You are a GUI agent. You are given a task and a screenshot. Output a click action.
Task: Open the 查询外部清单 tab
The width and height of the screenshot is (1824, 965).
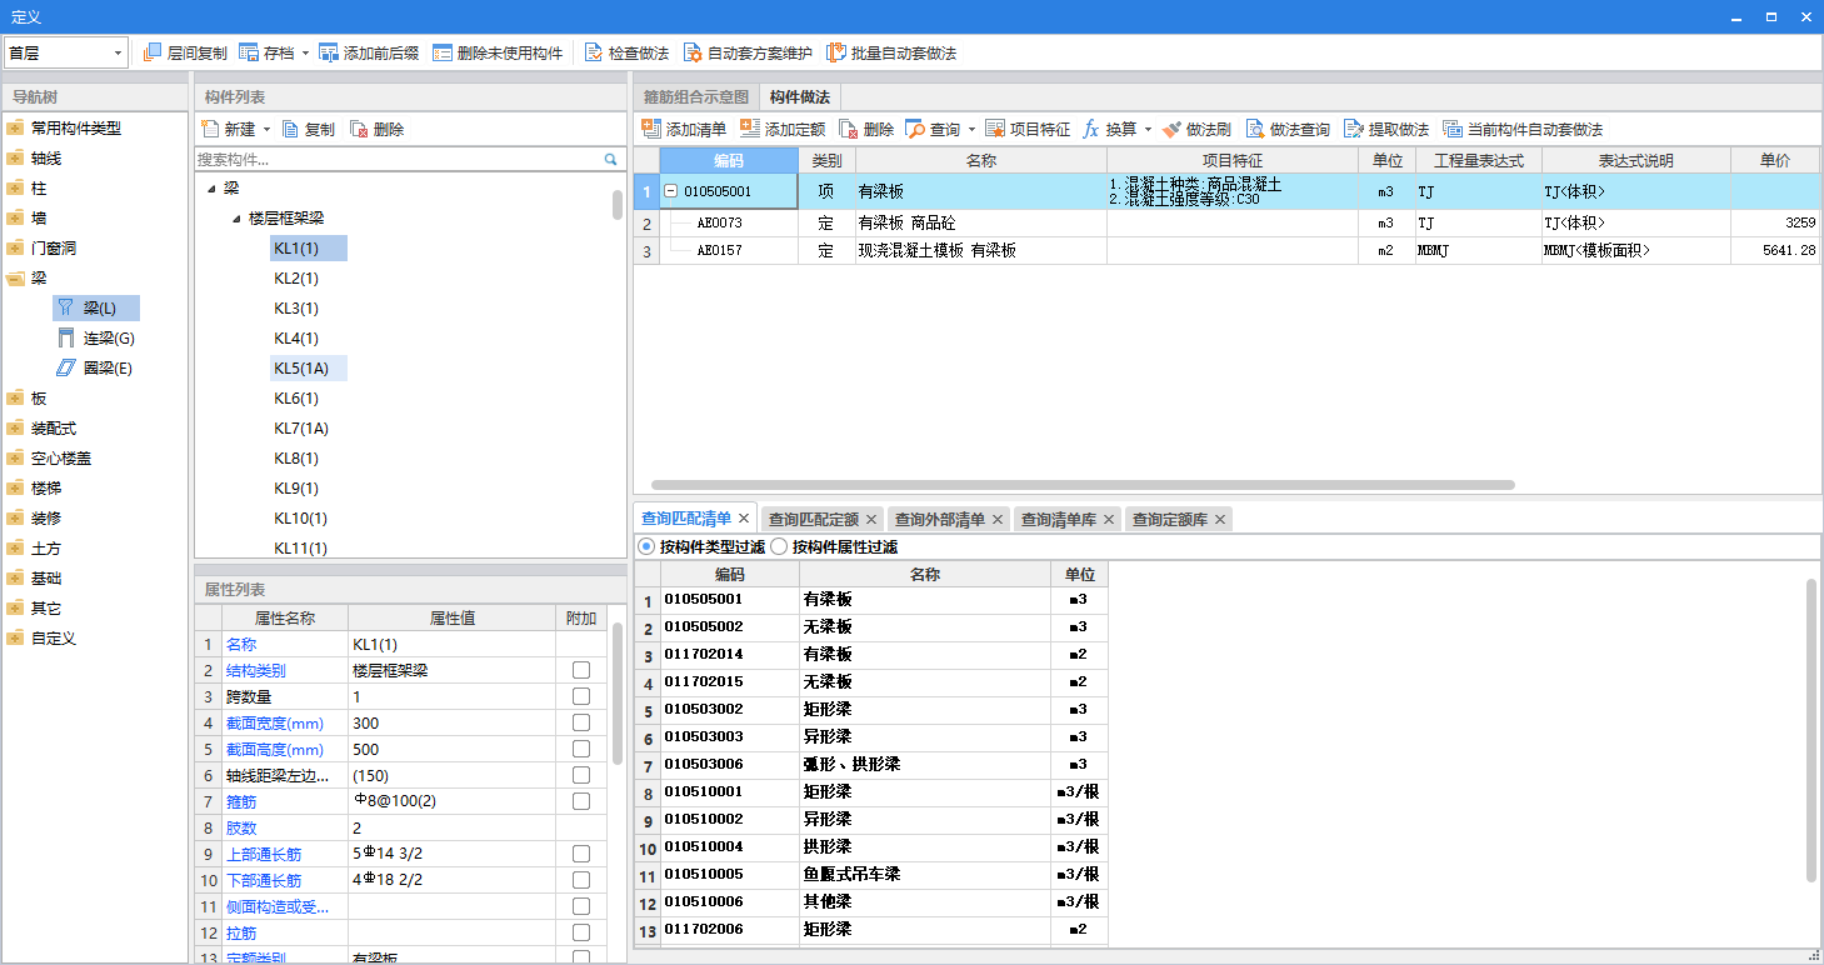tap(939, 519)
